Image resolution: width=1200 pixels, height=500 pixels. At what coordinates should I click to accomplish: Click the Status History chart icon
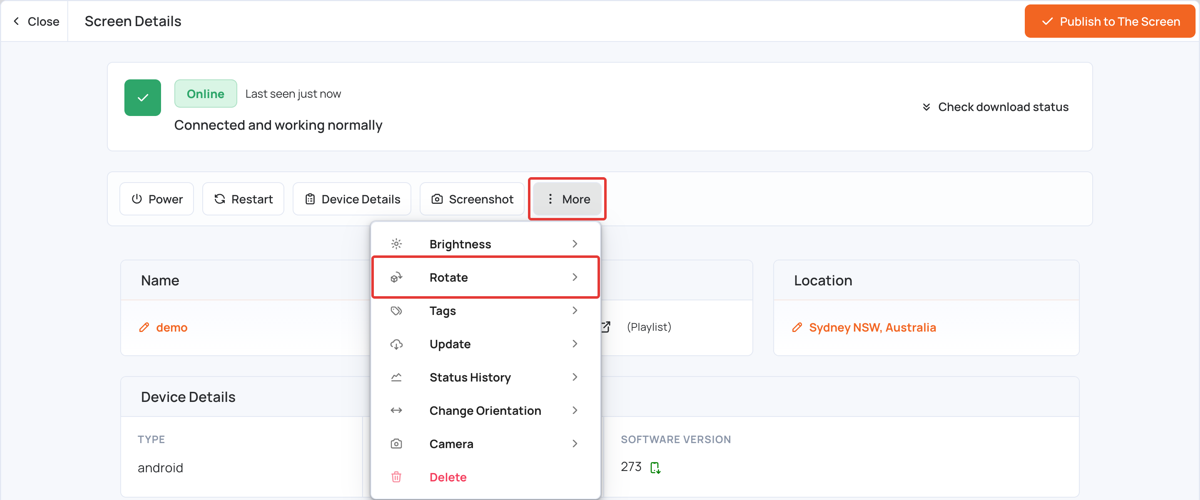[396, 377]
